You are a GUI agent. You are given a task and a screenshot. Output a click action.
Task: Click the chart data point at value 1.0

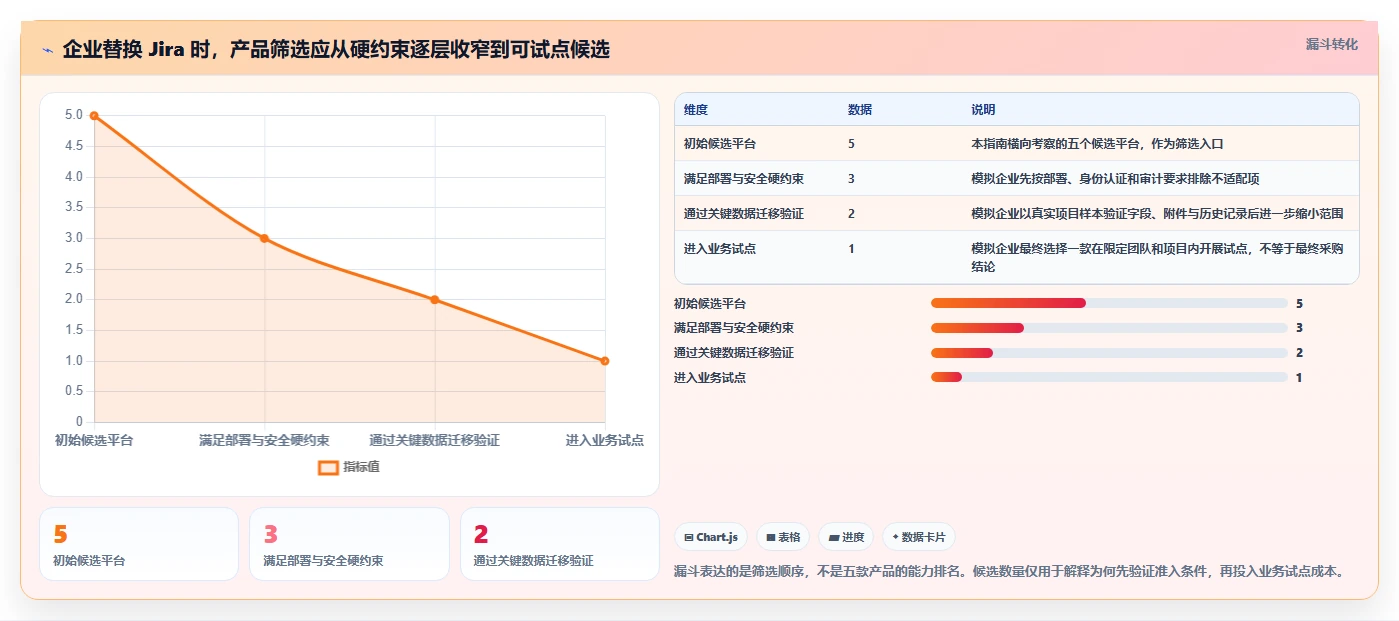click(605, 361)
